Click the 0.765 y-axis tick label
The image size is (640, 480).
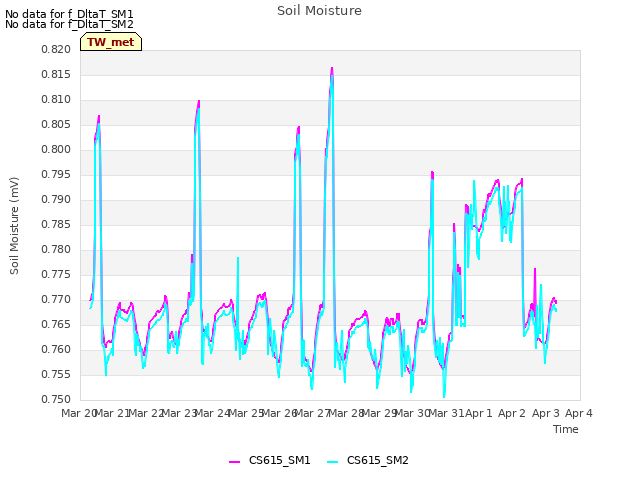56,324
